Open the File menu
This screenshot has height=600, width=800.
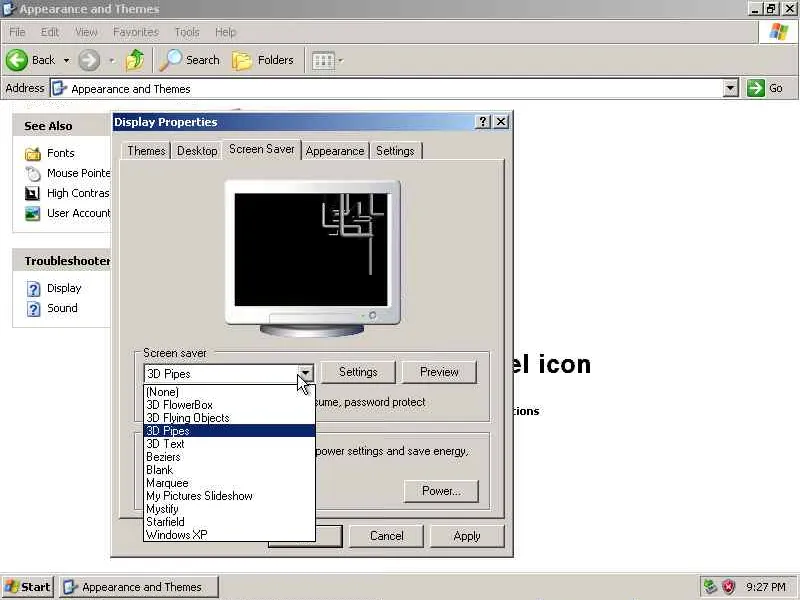tap(17, 32)
